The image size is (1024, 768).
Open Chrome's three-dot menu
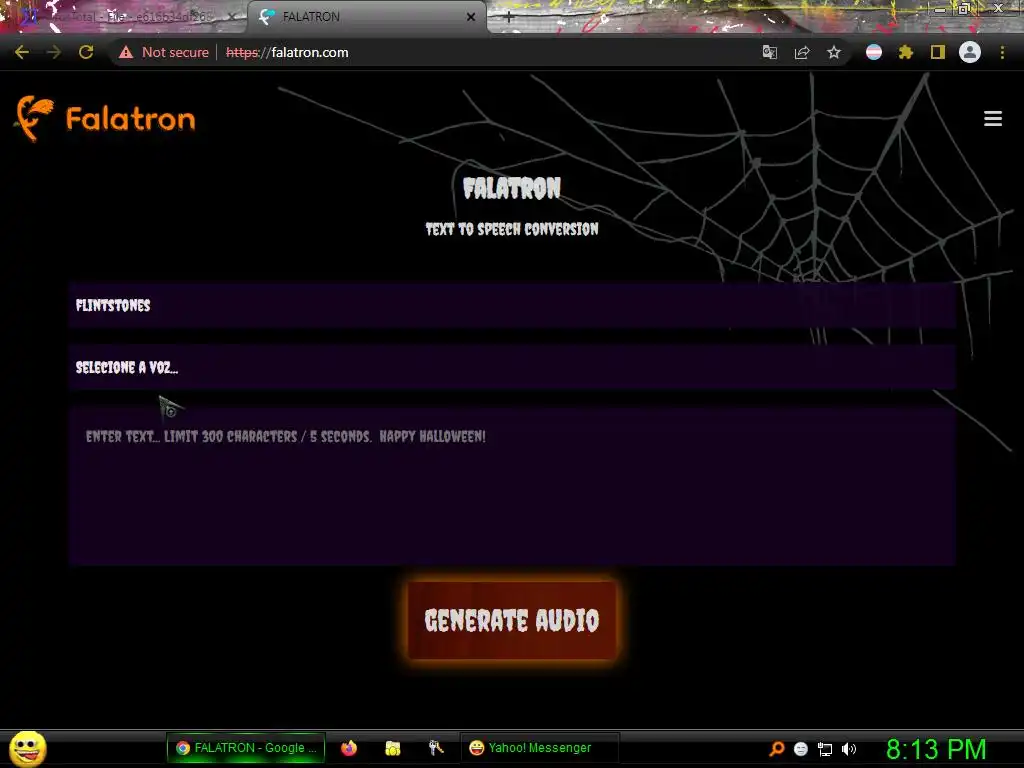(x=1002, y=52)
